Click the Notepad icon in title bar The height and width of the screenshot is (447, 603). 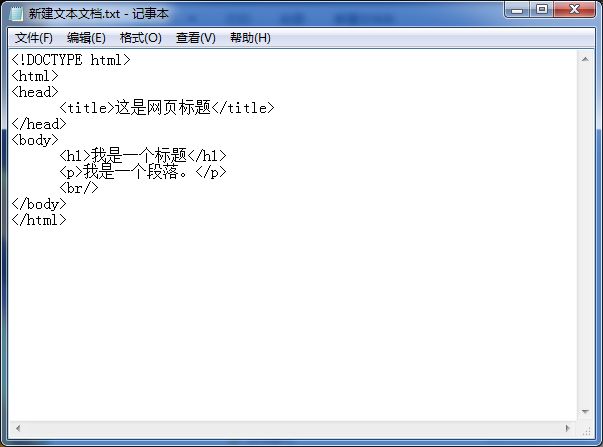pos(16,14)
